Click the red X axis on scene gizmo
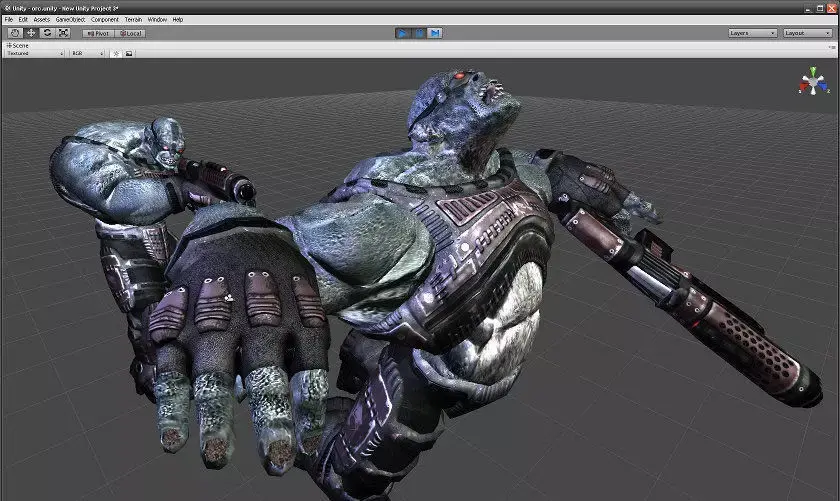840x501 pixels. pos(805,87)
